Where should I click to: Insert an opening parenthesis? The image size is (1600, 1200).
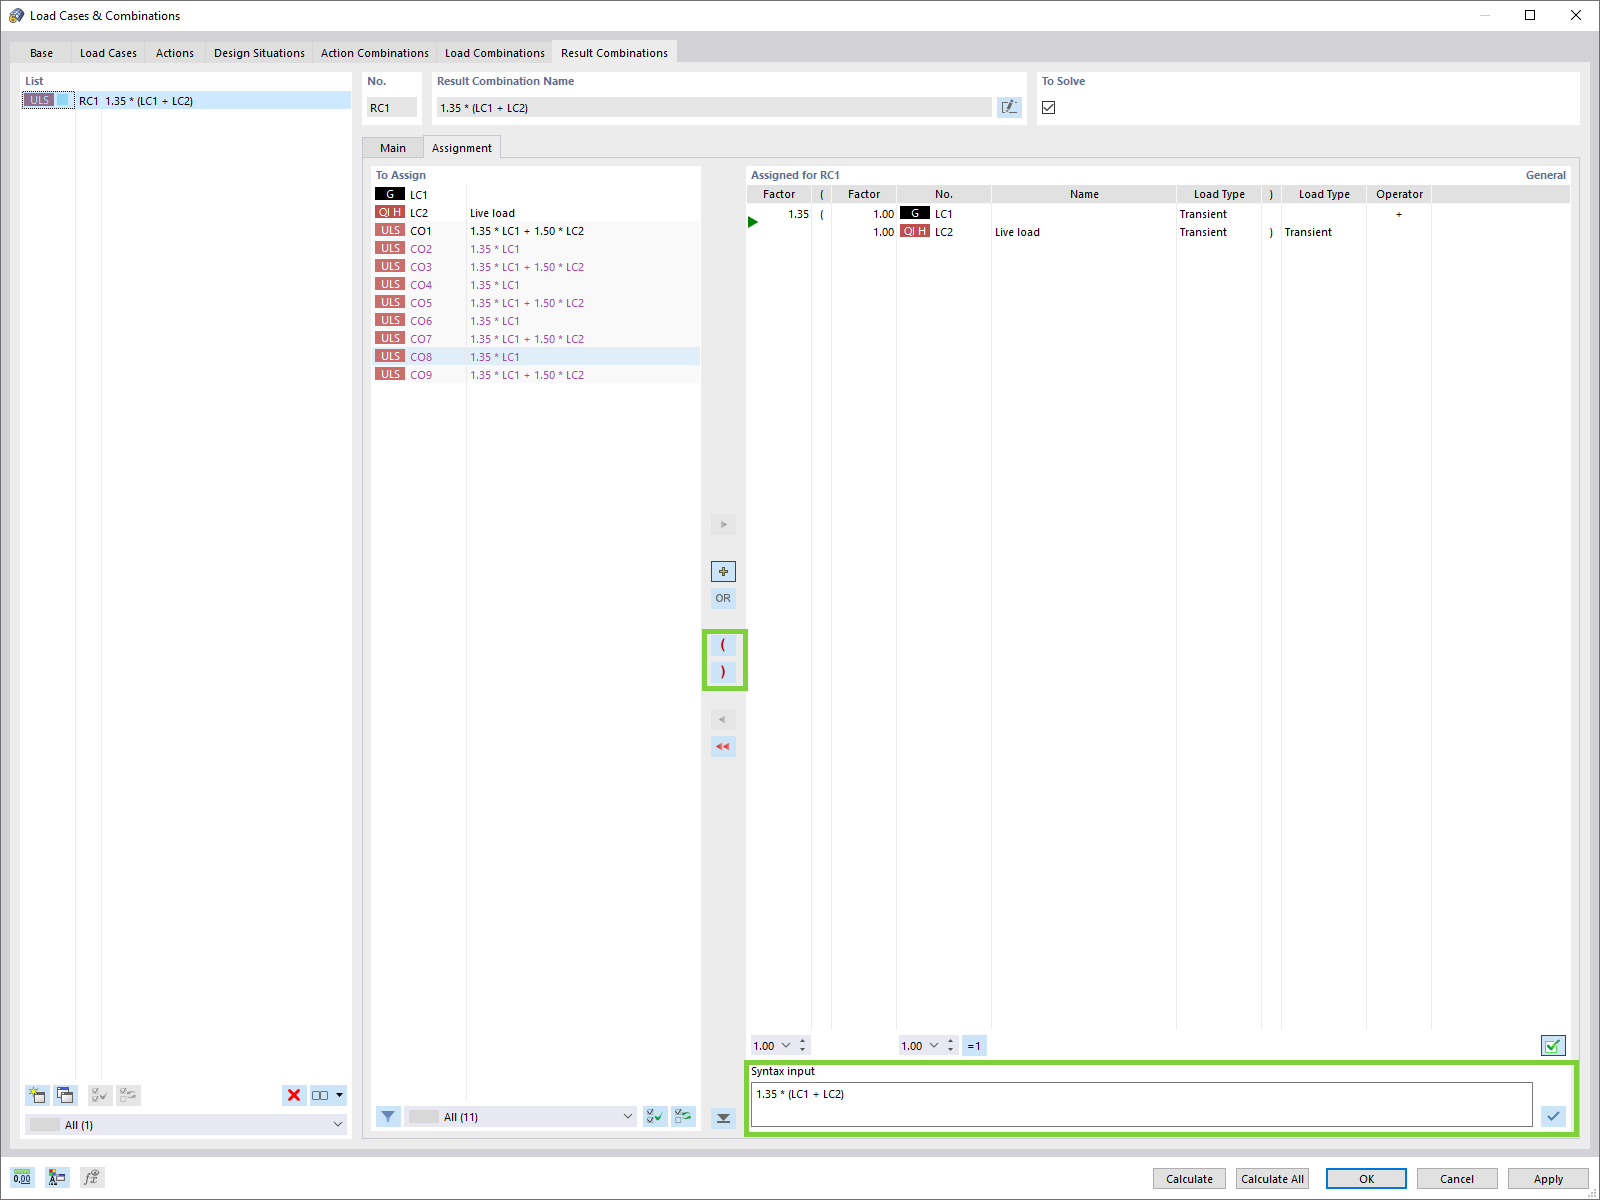pyautogui.click(x=723, y=645)
